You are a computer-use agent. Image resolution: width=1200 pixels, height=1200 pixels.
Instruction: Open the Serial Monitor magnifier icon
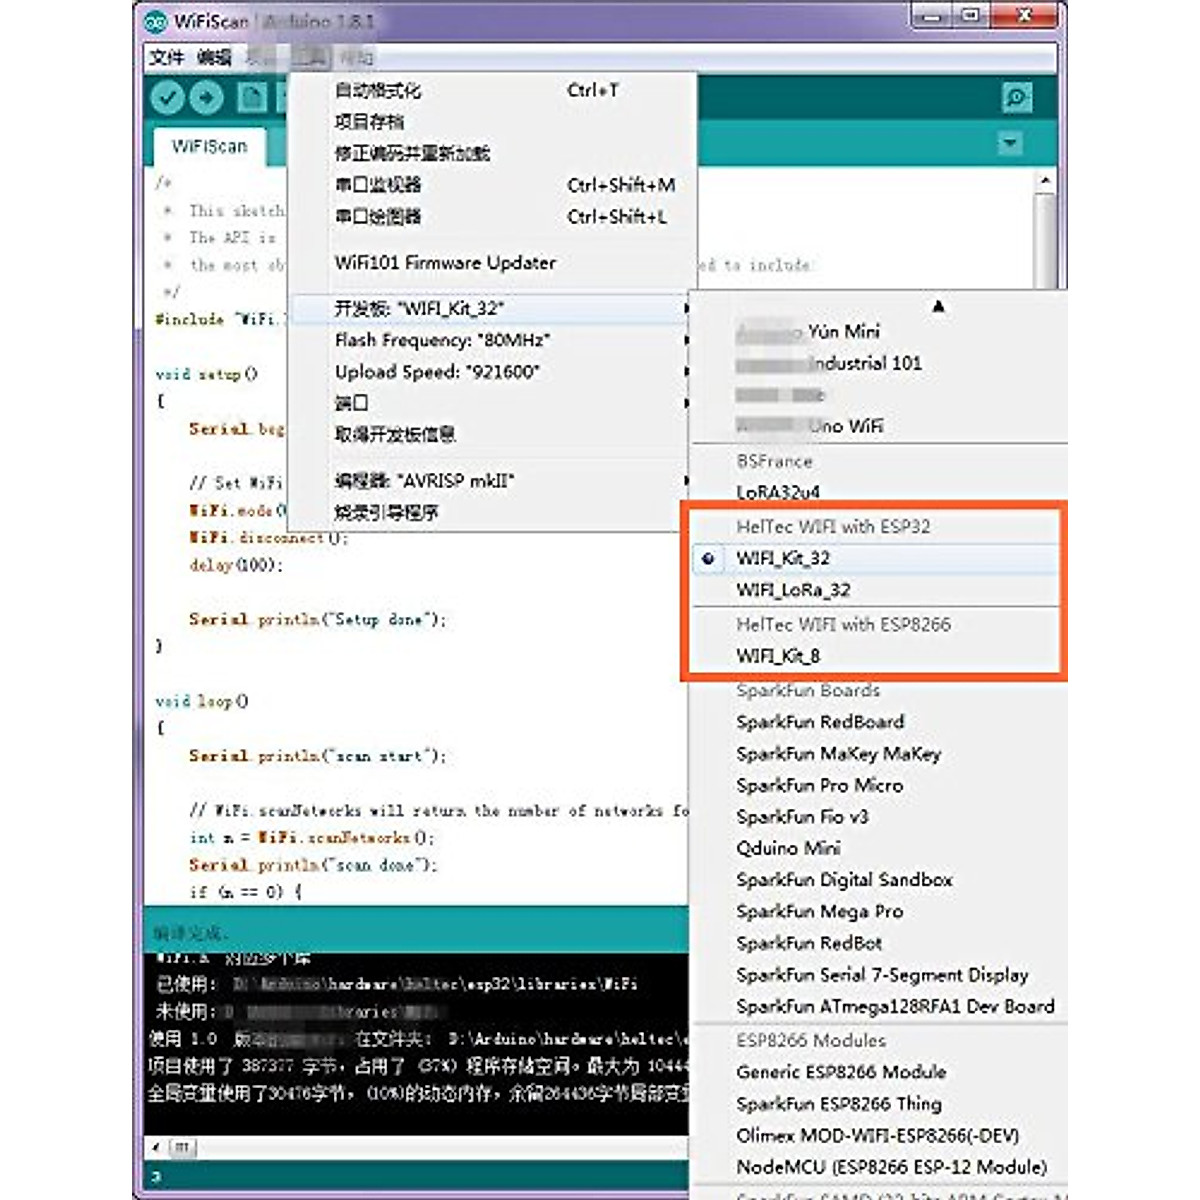pos(1016,98)
